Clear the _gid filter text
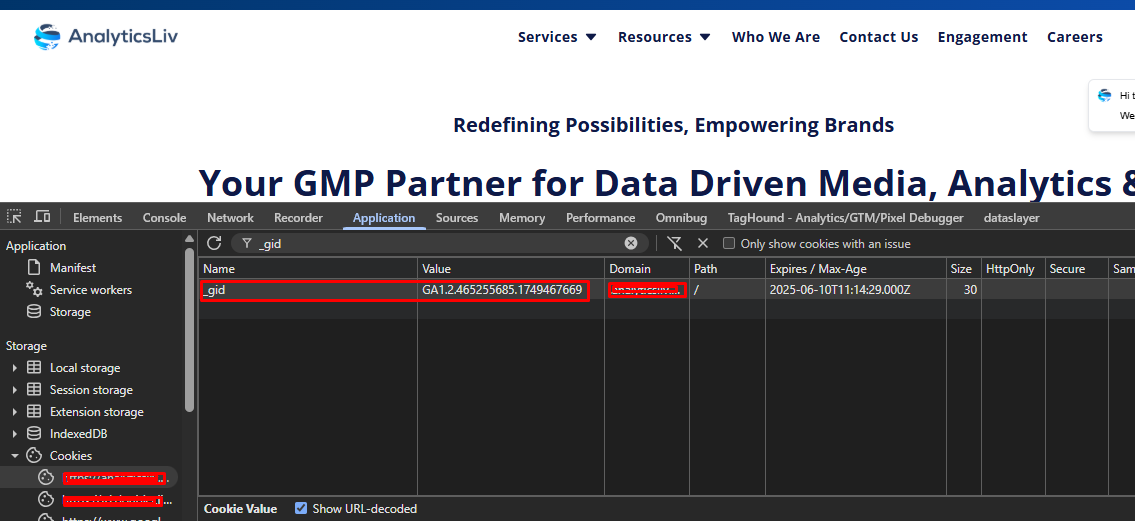Screen dimensions: 1135x521 631,243
